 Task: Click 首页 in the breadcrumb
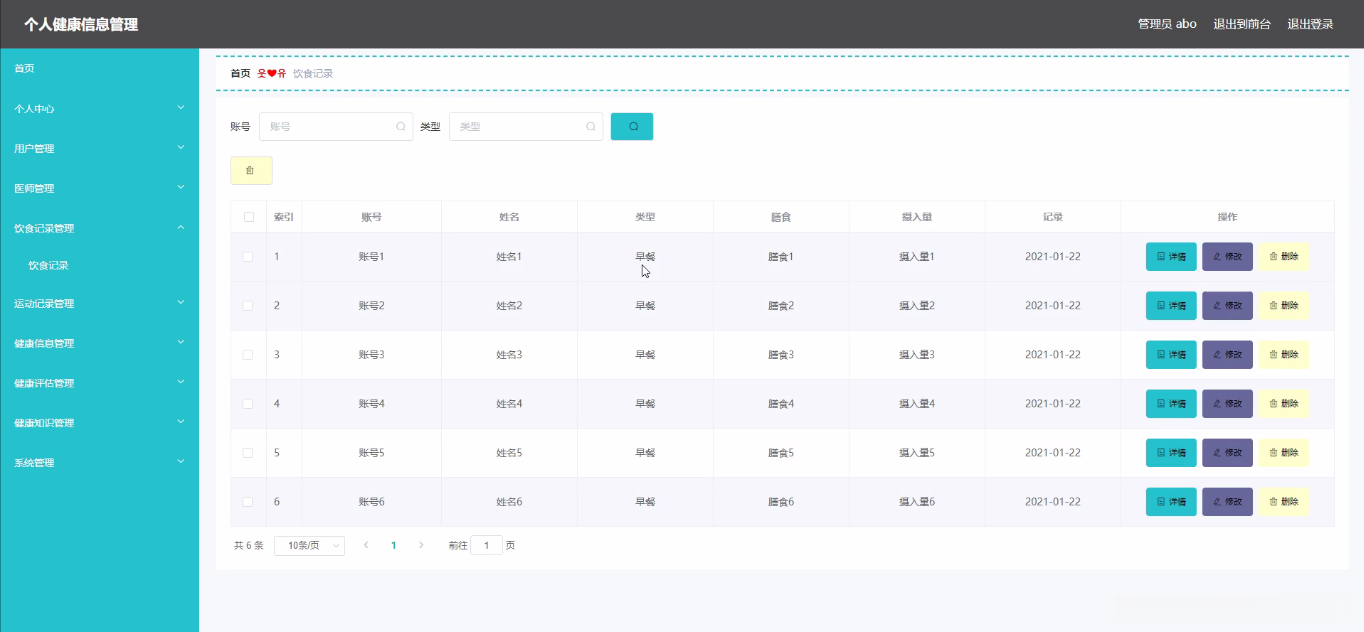[x=240, y=73]
